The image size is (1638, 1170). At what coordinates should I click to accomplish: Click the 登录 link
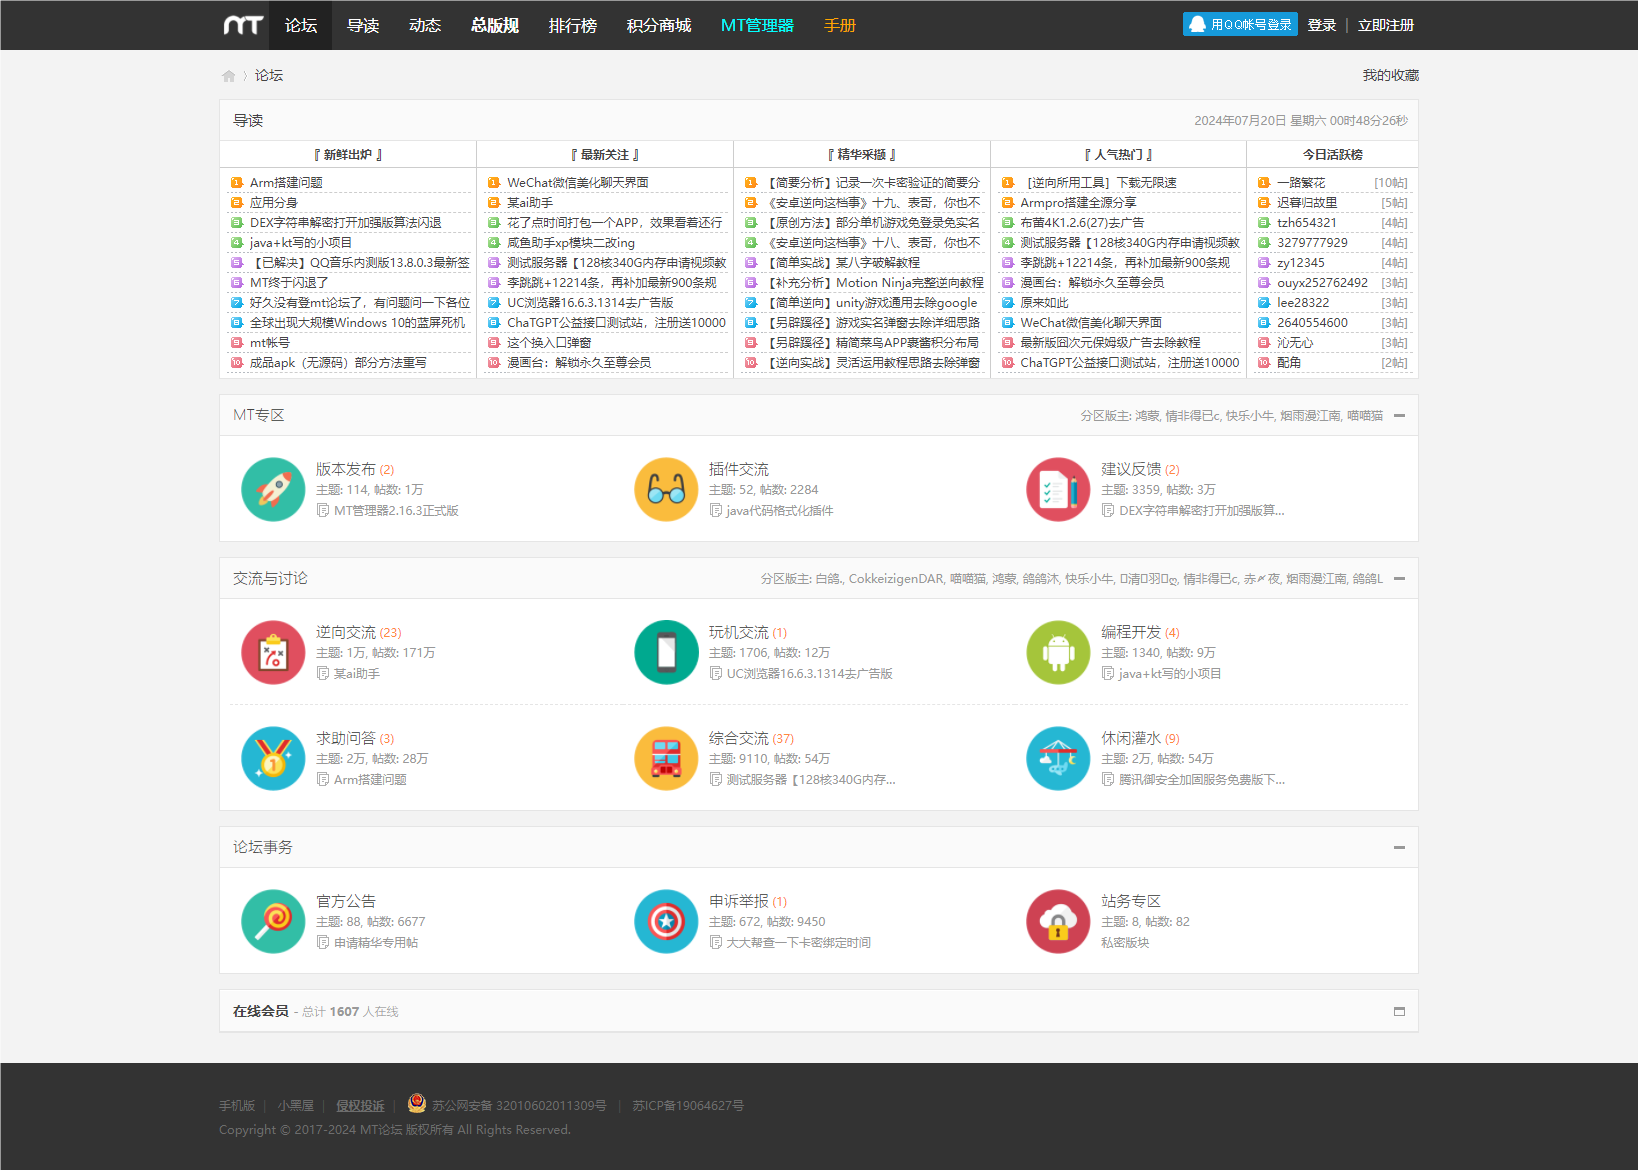(x=1322, y=25)
